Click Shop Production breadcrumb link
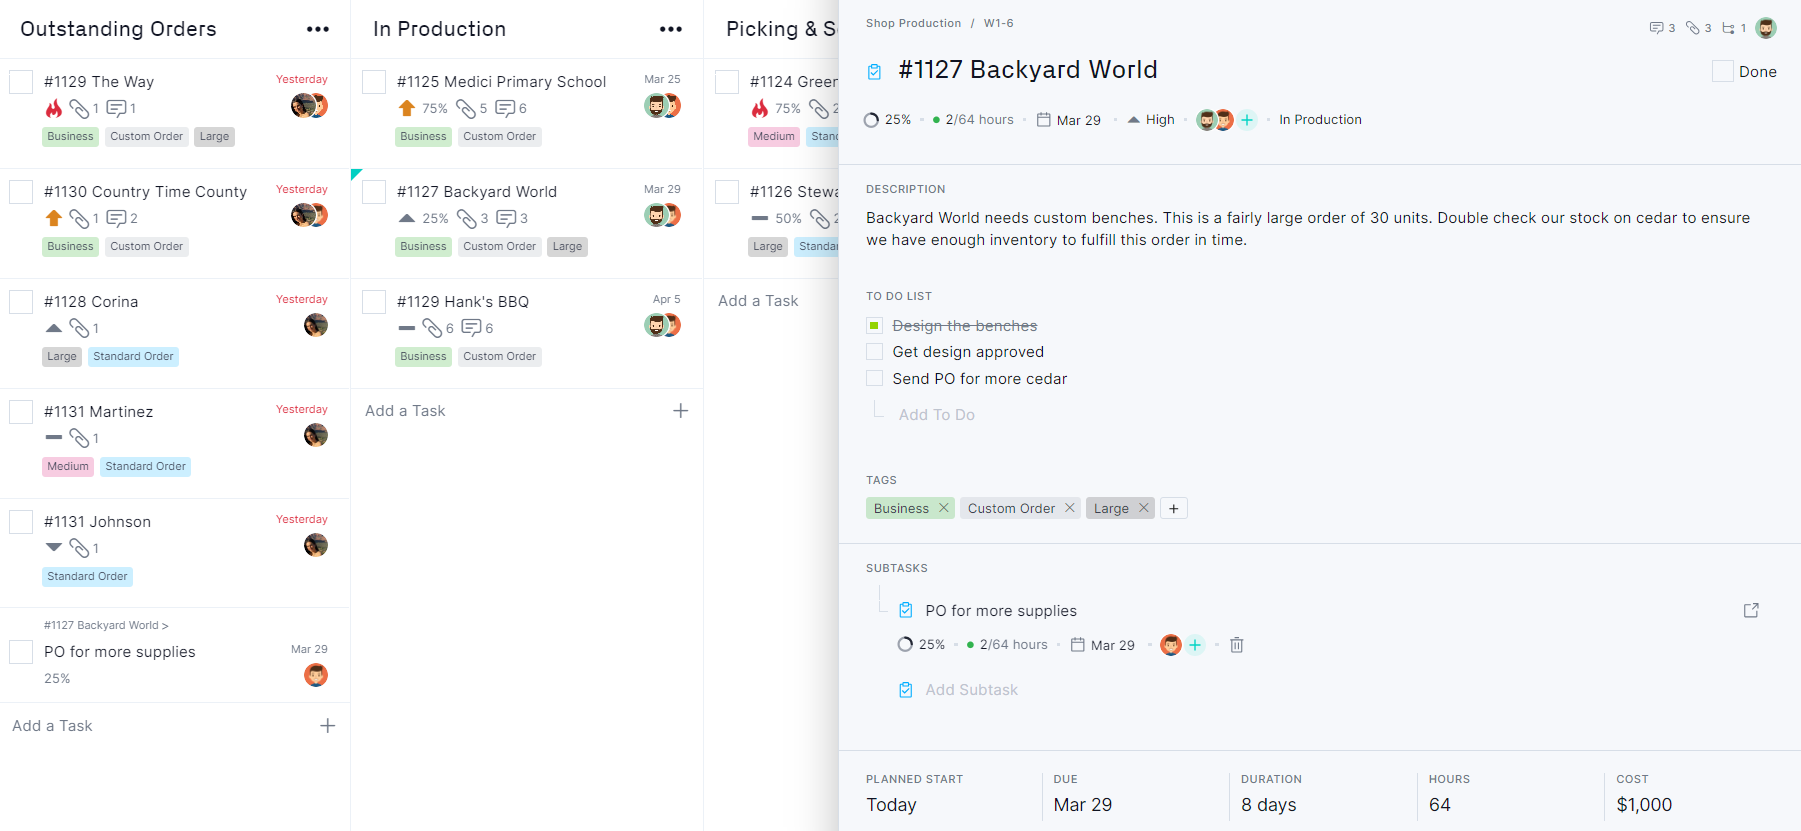1801x831 pixels. point(913,23)
